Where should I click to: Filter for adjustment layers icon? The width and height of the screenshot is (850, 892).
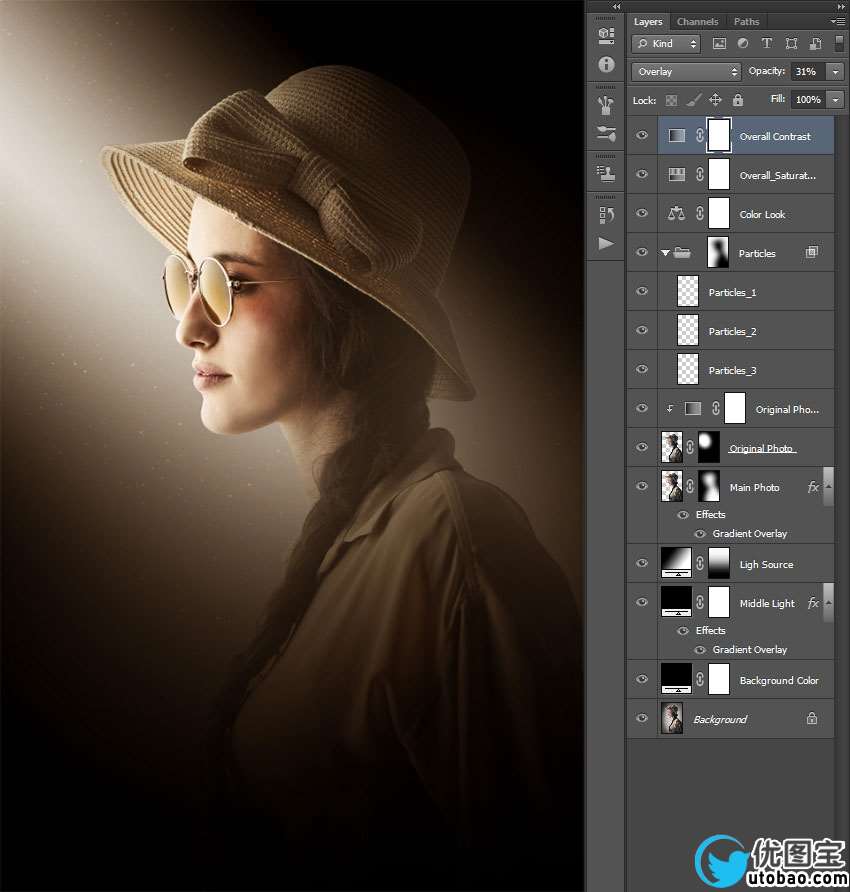click(743, 44)
